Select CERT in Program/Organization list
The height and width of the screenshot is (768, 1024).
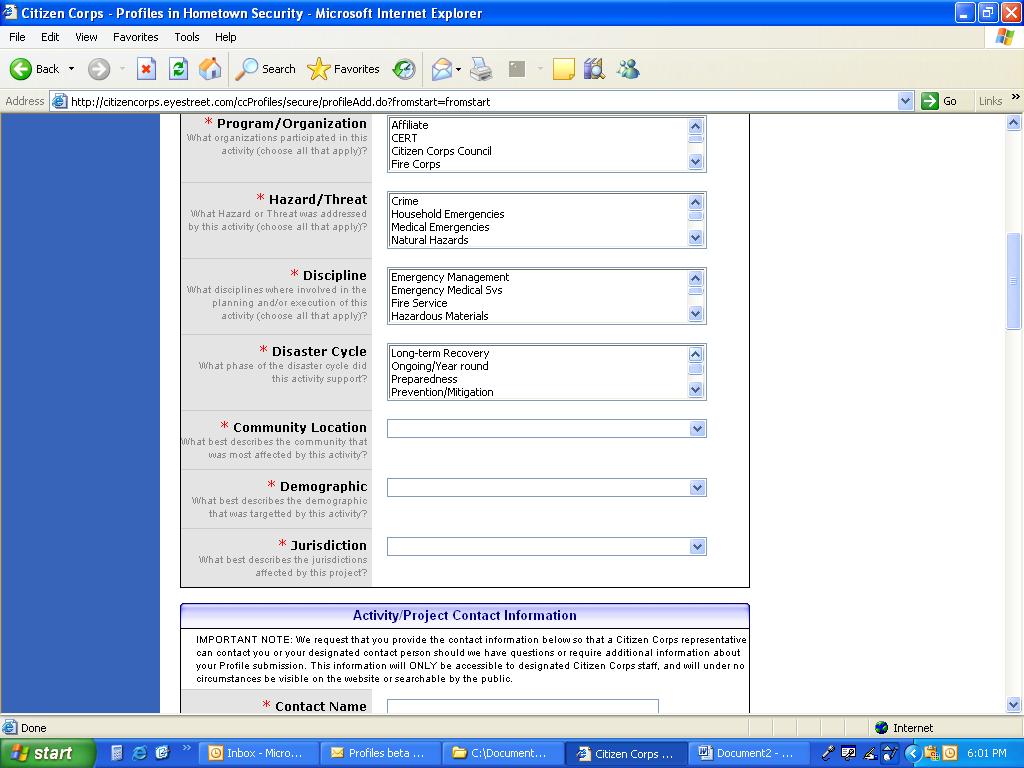click(x=405, y=138)
